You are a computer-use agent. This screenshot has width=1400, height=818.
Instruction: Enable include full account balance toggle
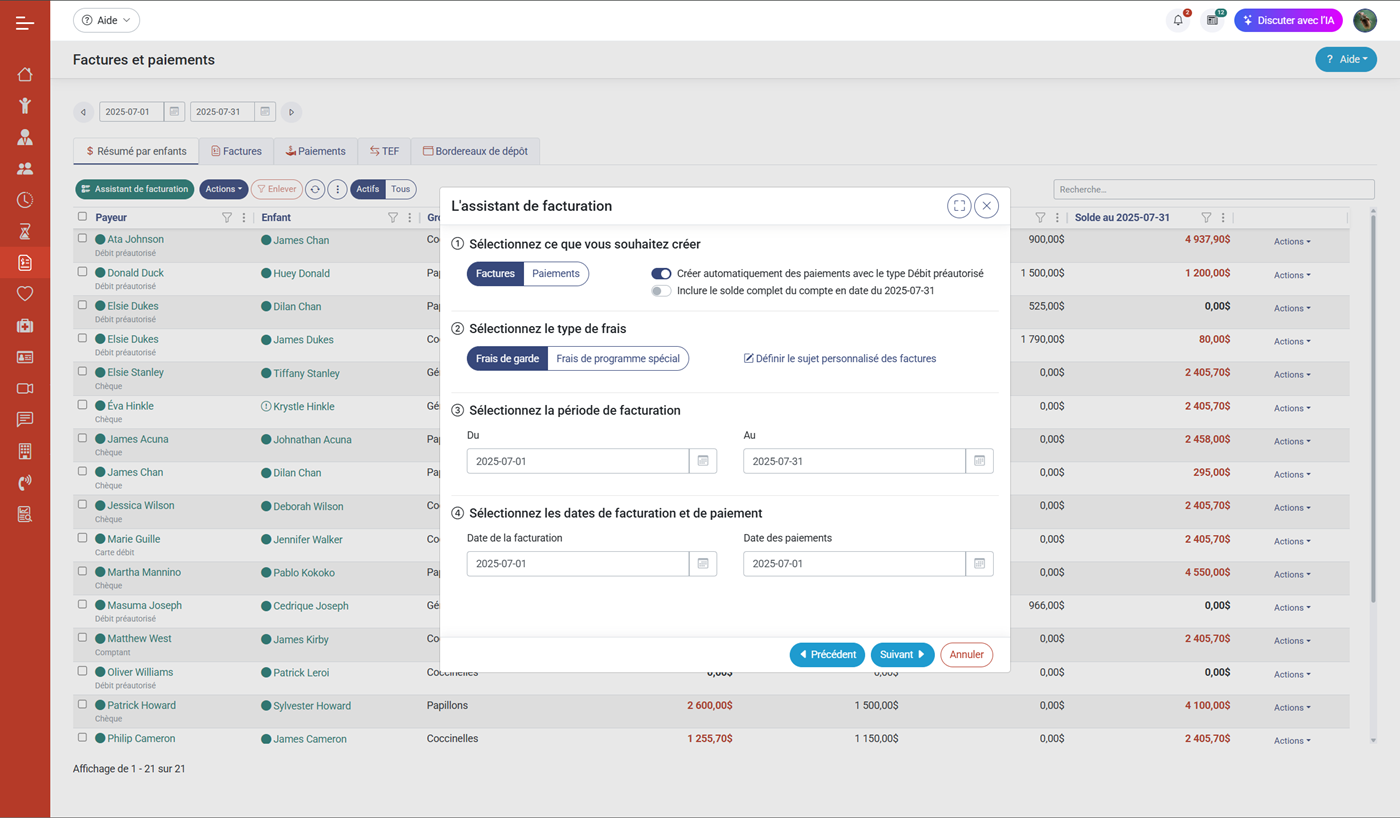coord(661,291)
